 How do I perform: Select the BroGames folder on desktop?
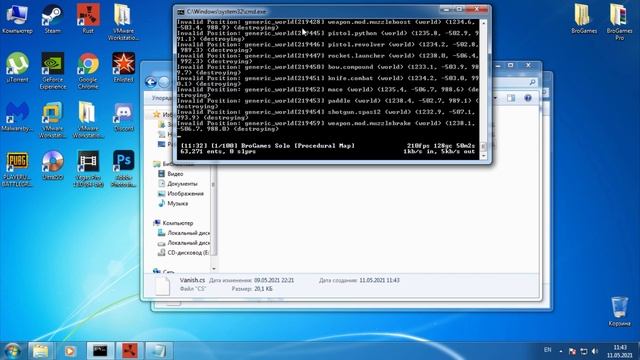pos(584,18)
